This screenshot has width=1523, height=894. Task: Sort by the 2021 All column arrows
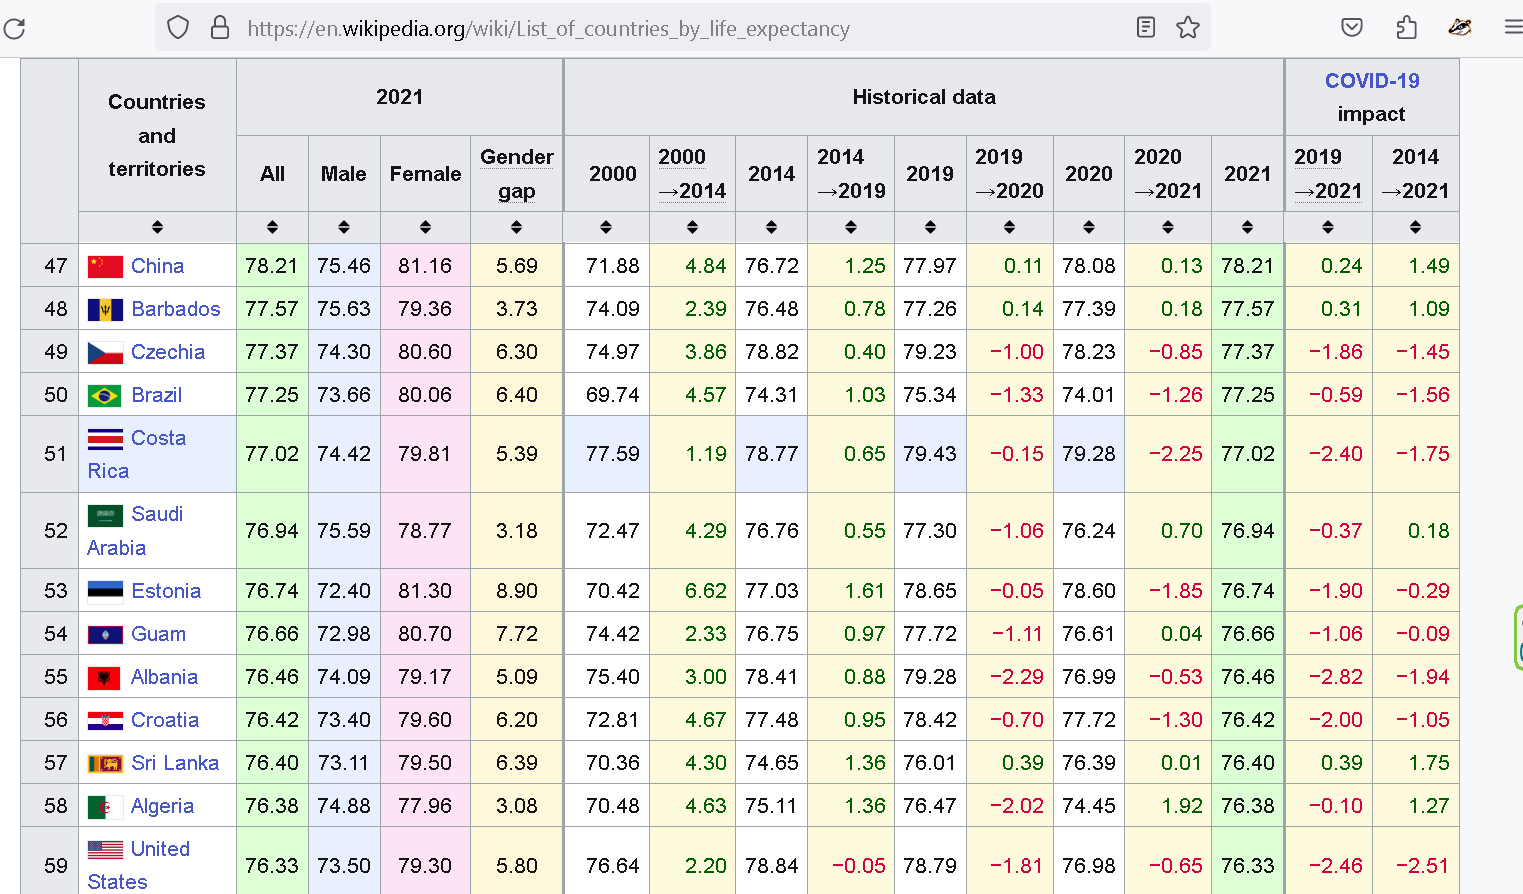pyautogui.click(x=272, y=227)
